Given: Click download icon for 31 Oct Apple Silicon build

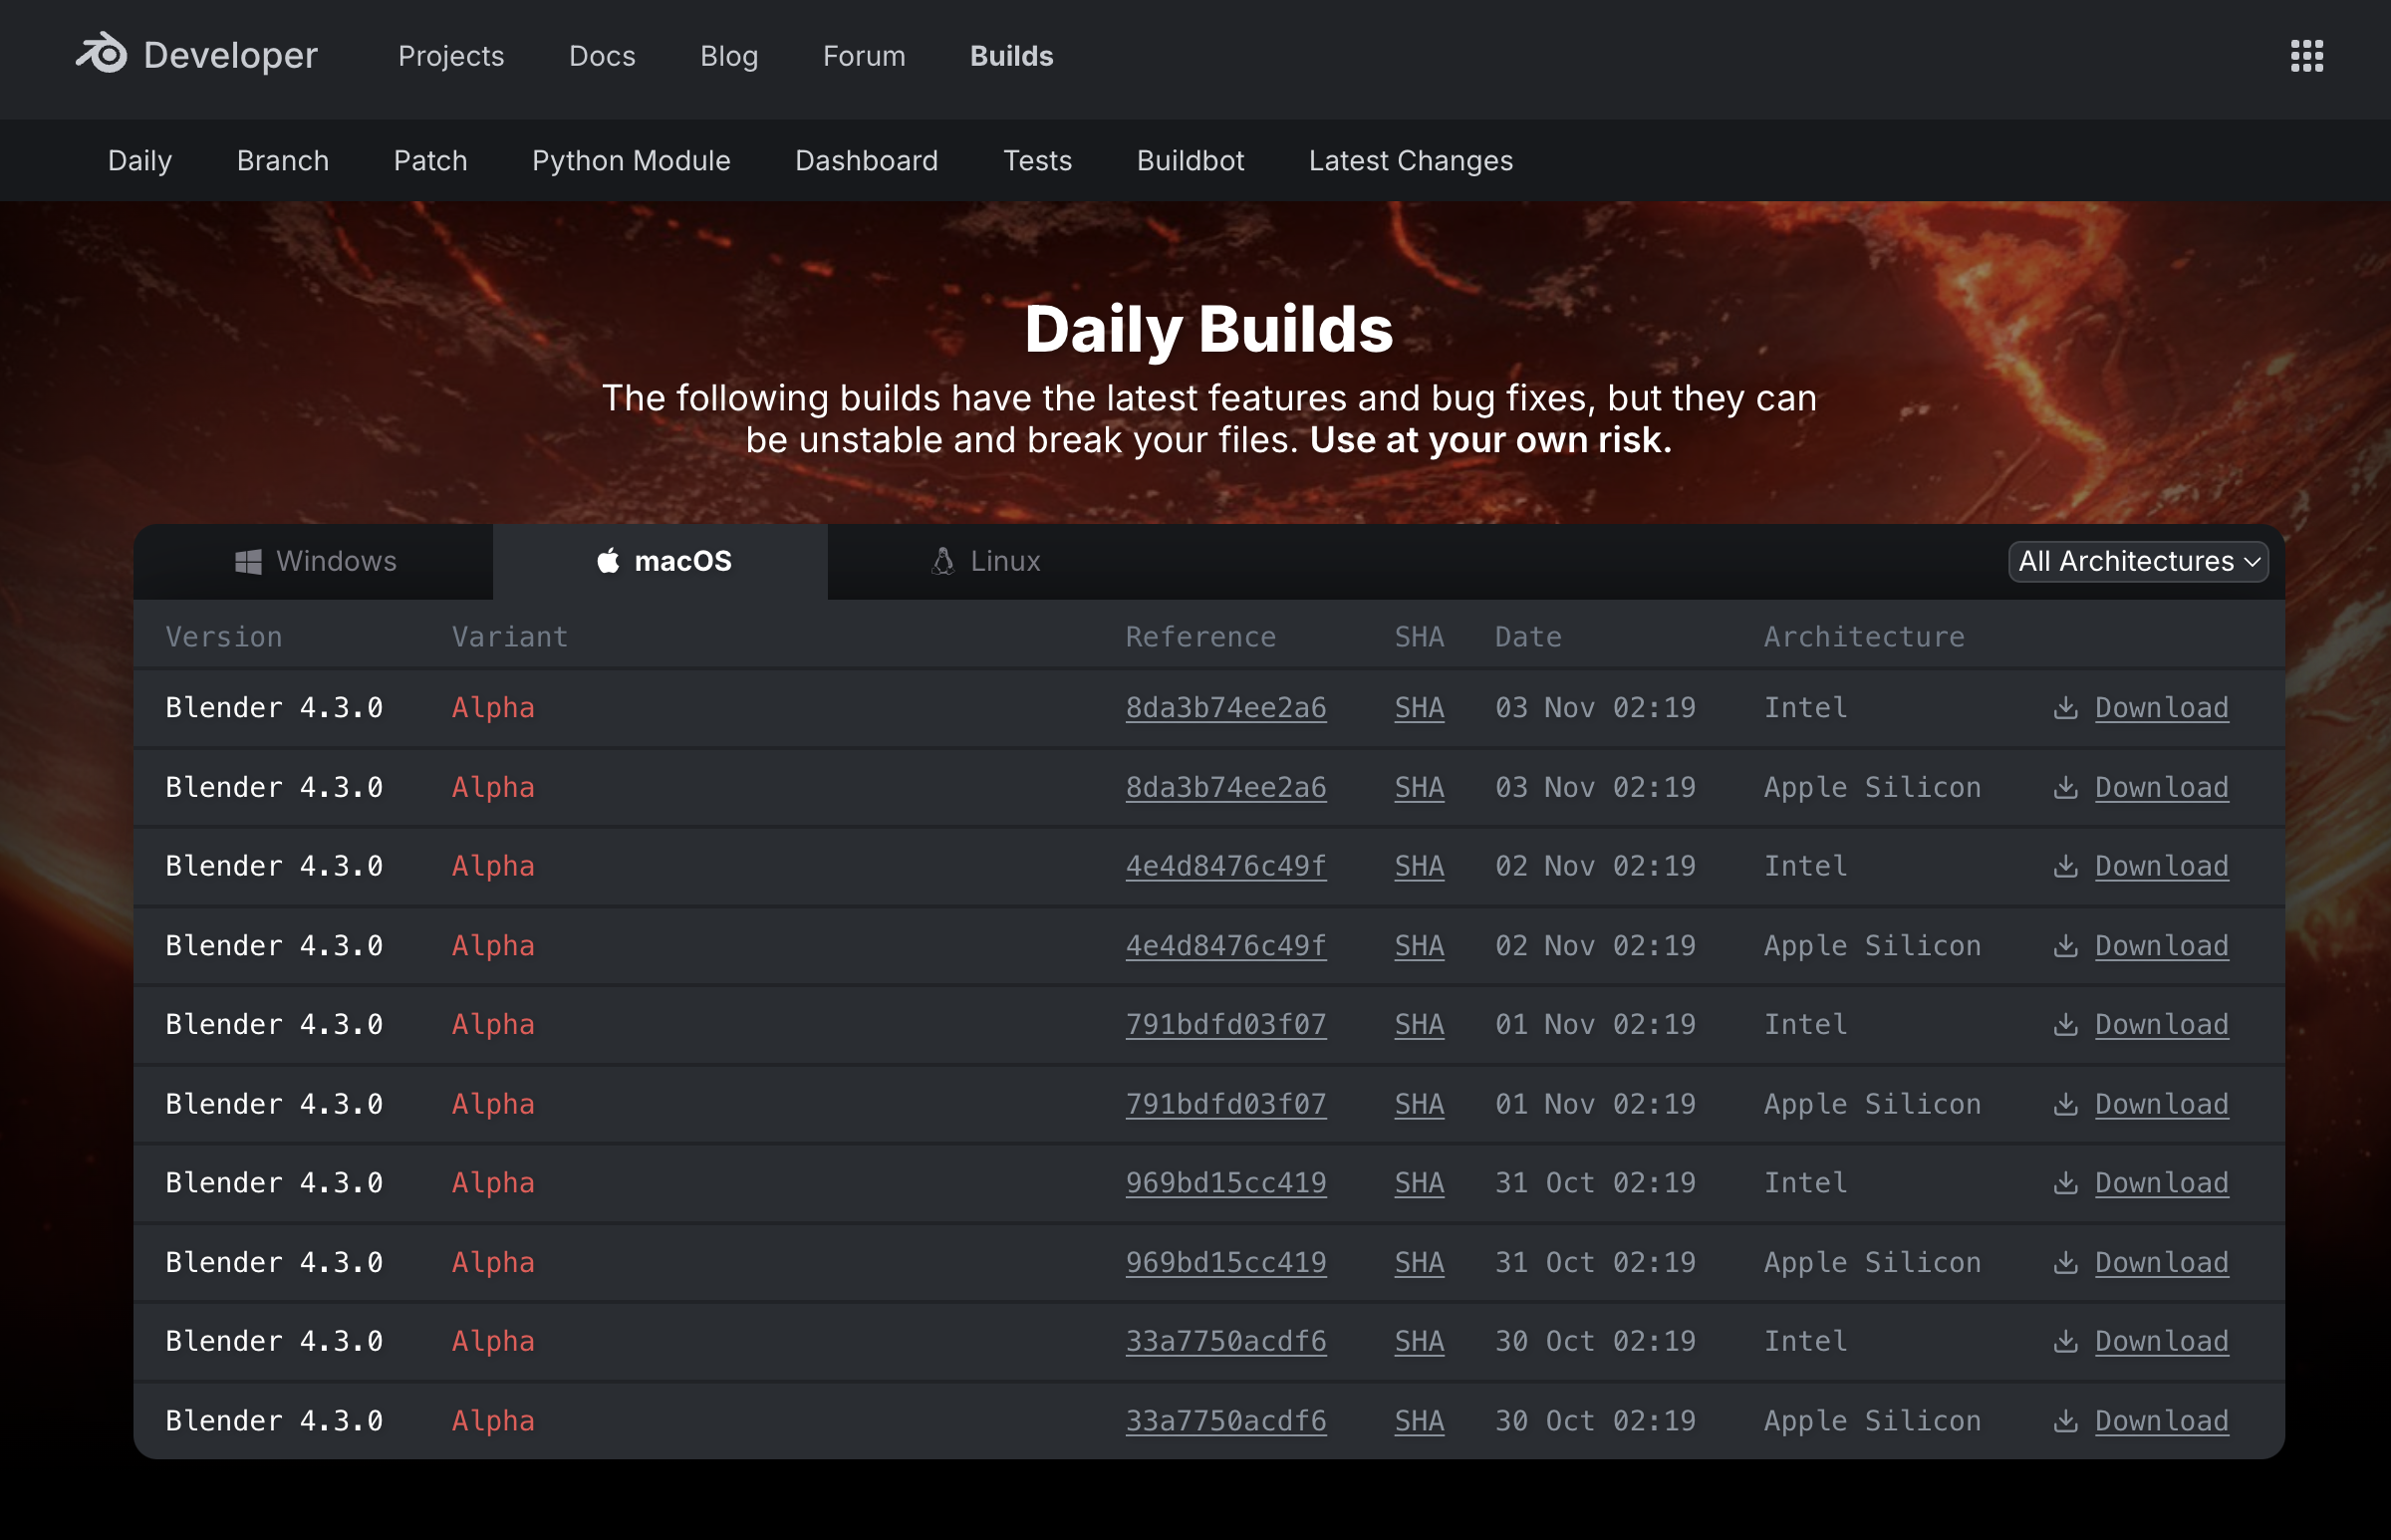Looking at the screenshot, I should pos(2065,1263).
